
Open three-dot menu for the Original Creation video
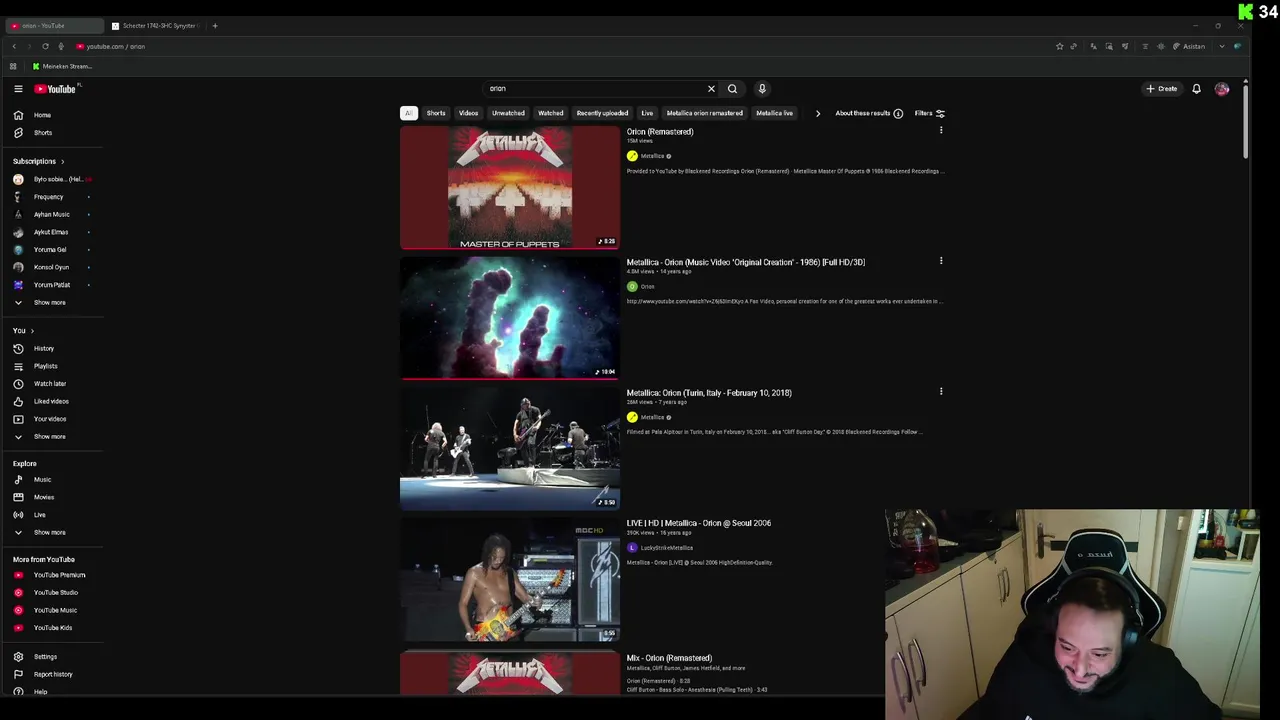click(941, 261)
